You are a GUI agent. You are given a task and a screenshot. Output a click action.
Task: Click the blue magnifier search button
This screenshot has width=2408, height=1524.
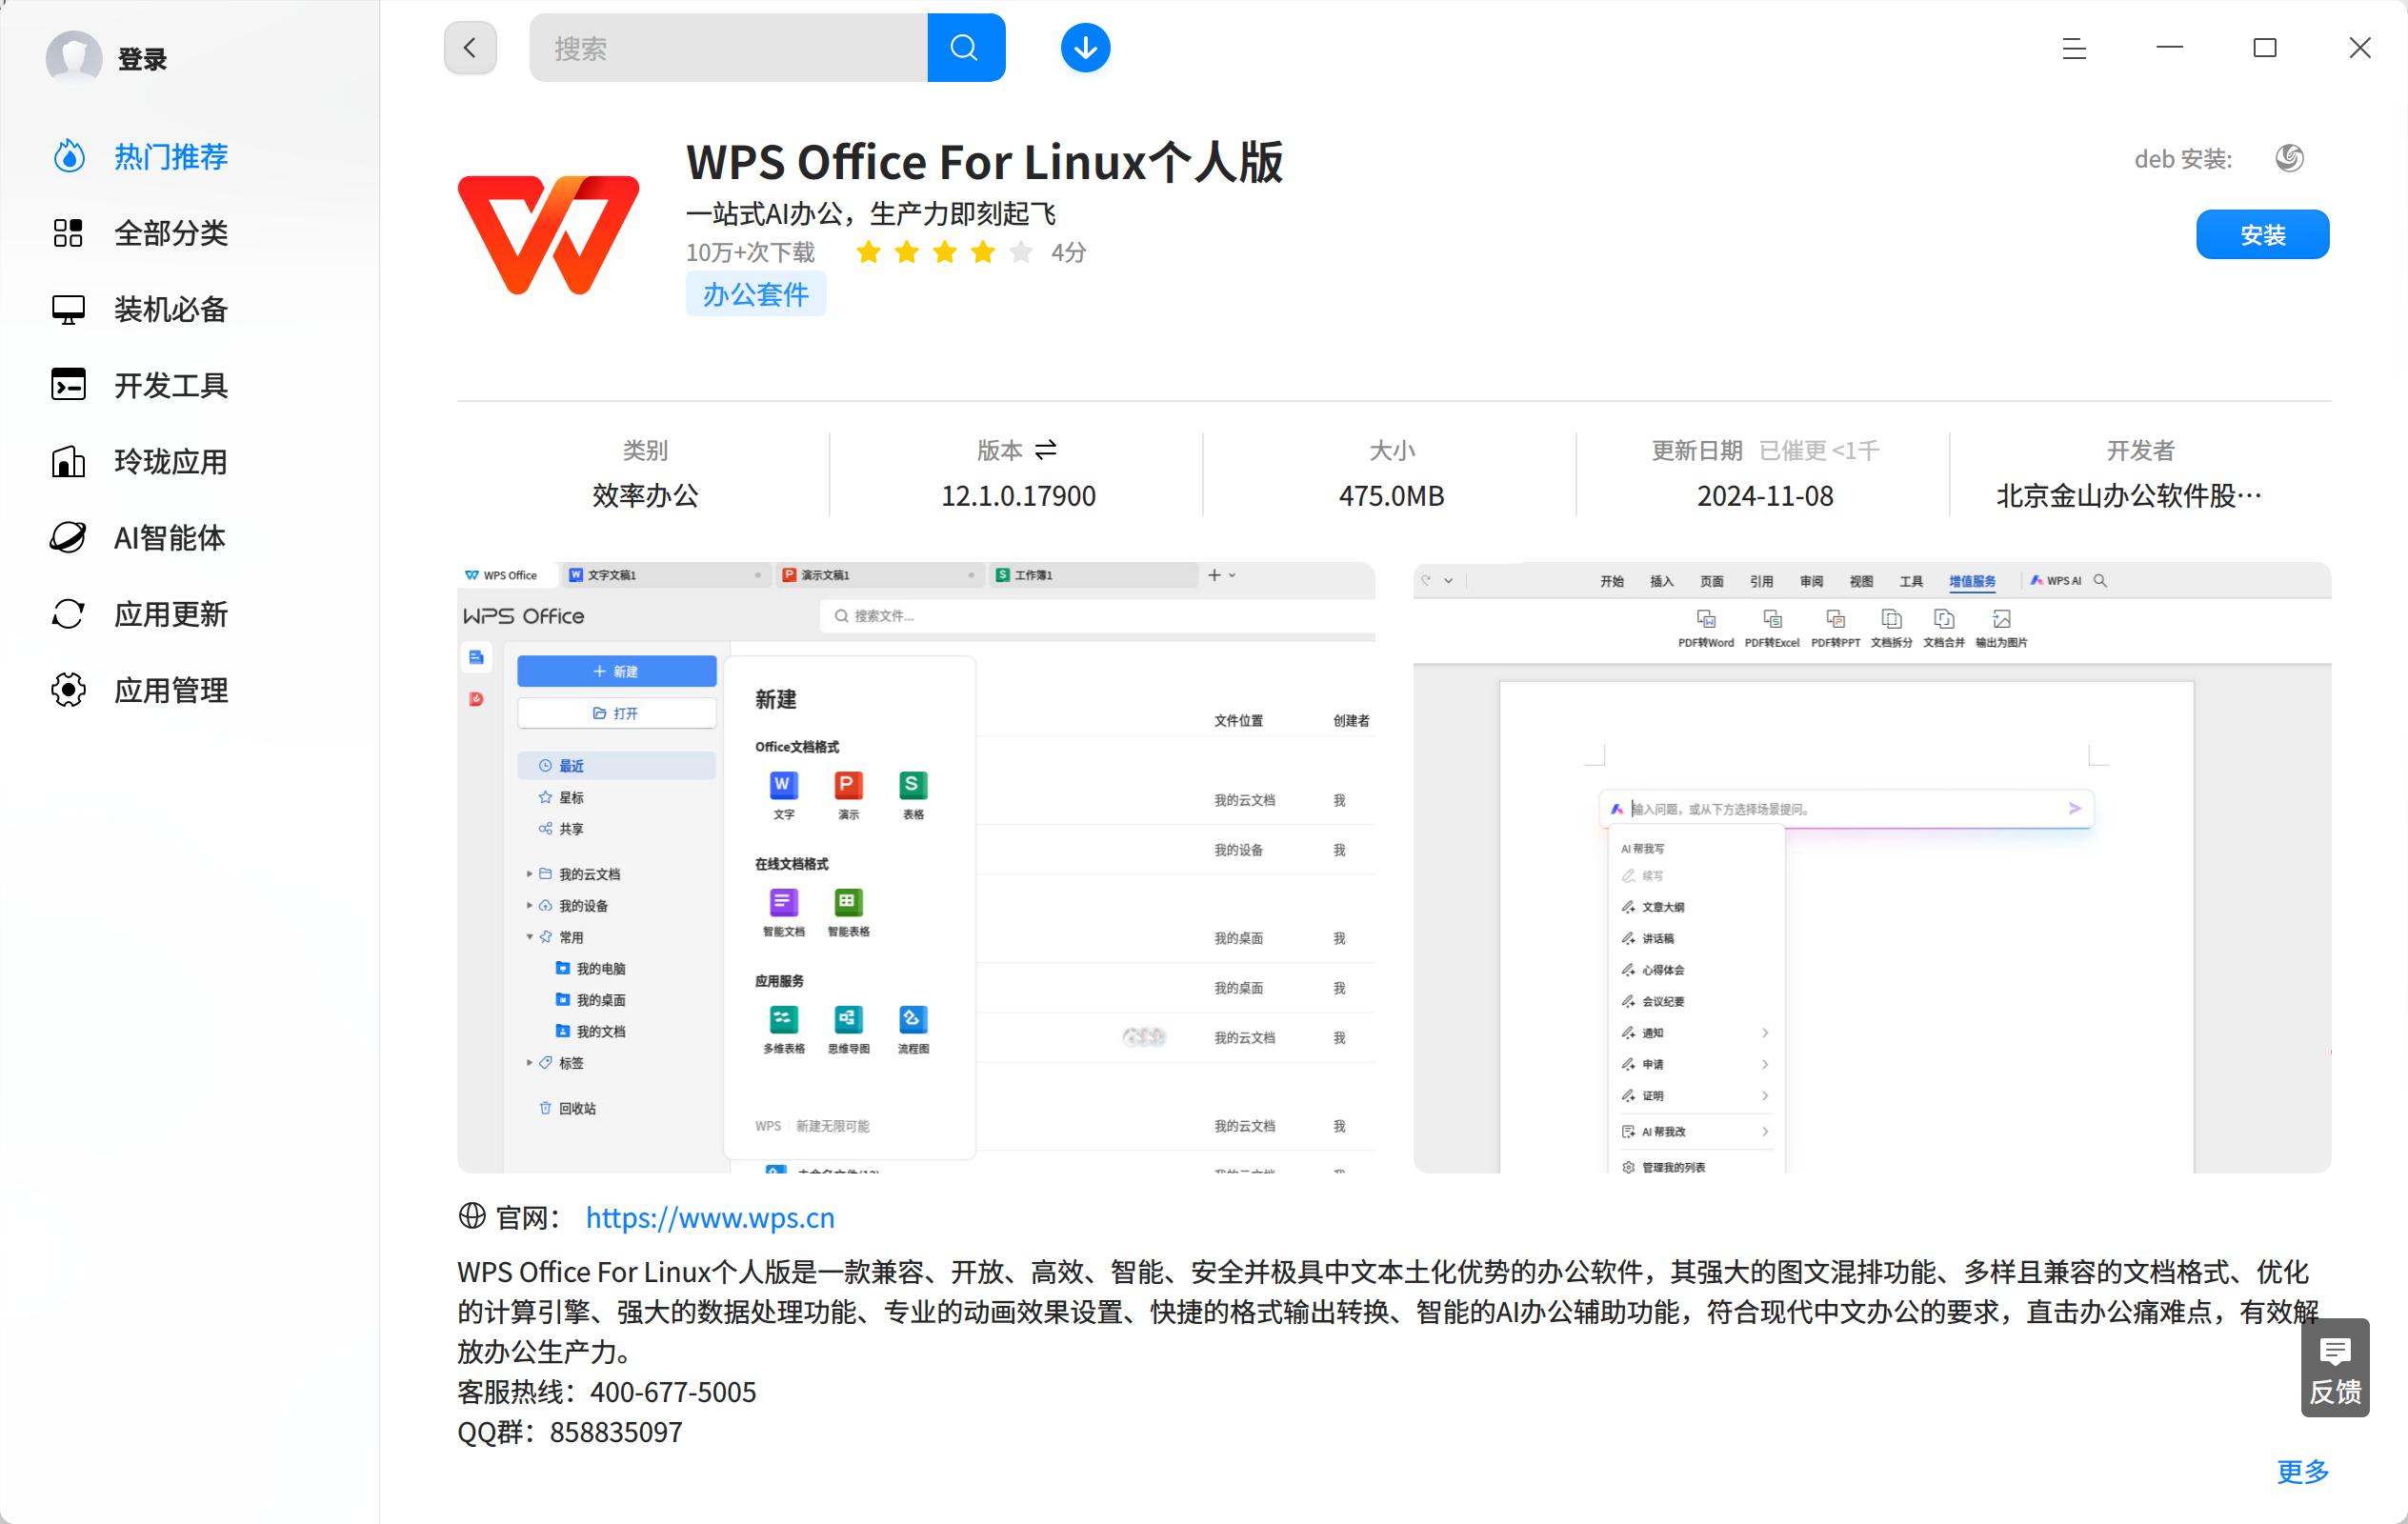coord(965,47)
